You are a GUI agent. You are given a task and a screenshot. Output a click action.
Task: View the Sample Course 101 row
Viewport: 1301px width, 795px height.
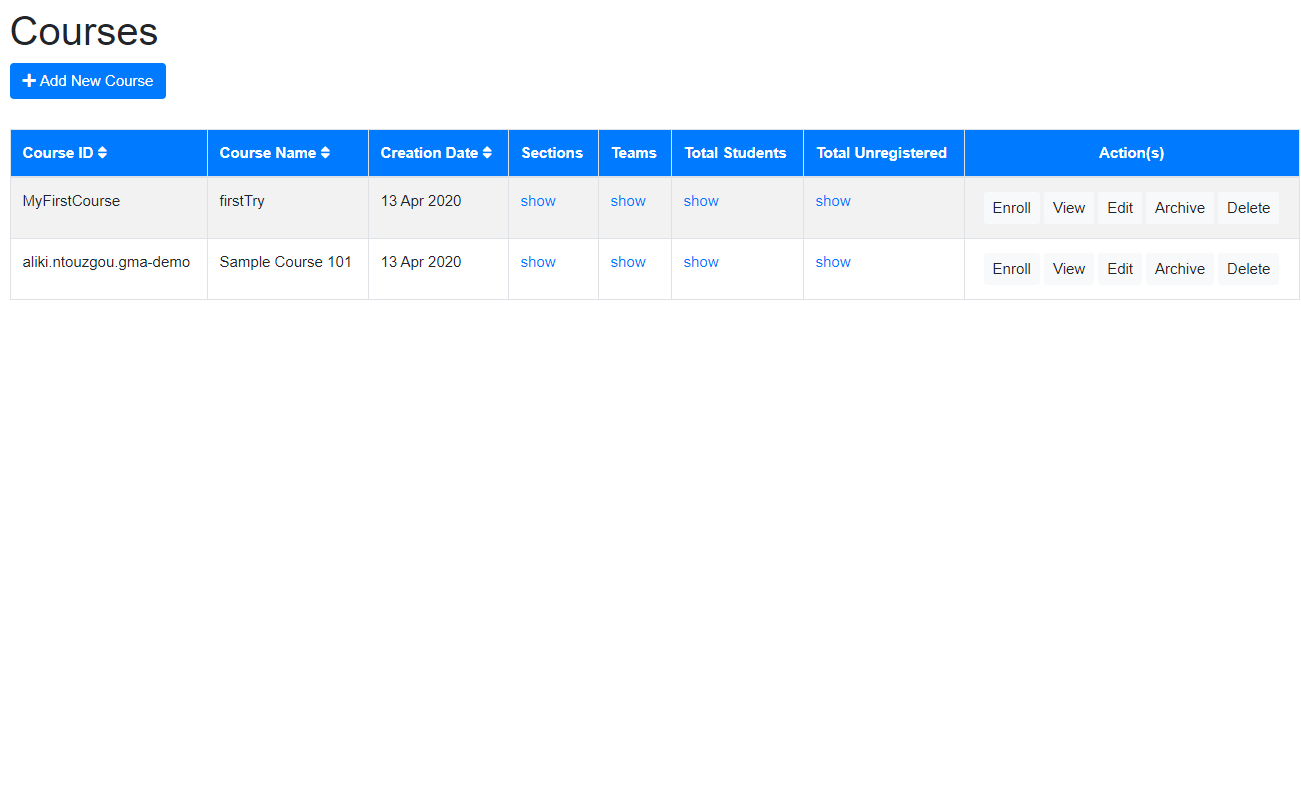1069,269
